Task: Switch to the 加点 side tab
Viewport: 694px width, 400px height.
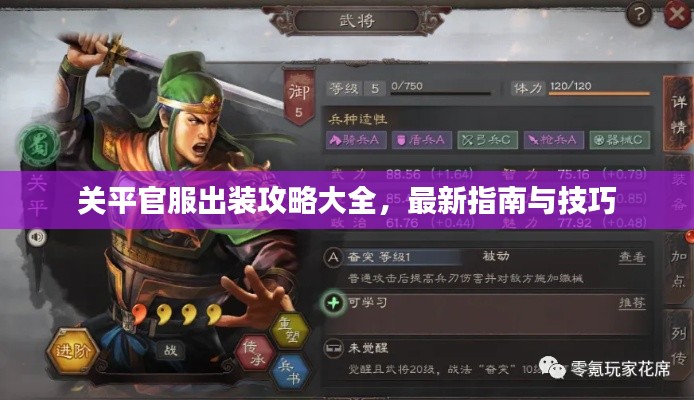Action: [x=679, y=267]
